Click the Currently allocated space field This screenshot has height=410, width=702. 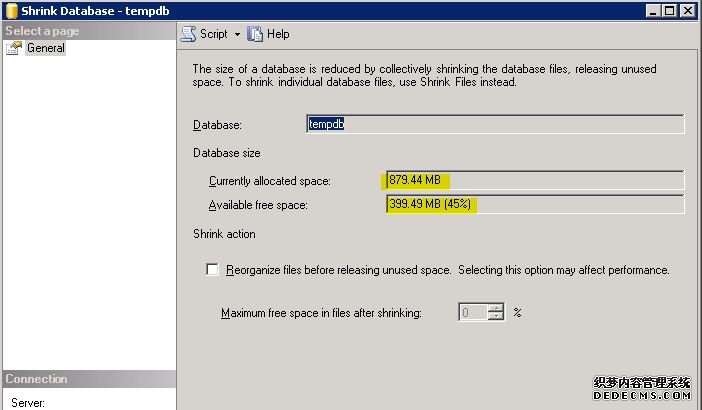tap(534, 180)
